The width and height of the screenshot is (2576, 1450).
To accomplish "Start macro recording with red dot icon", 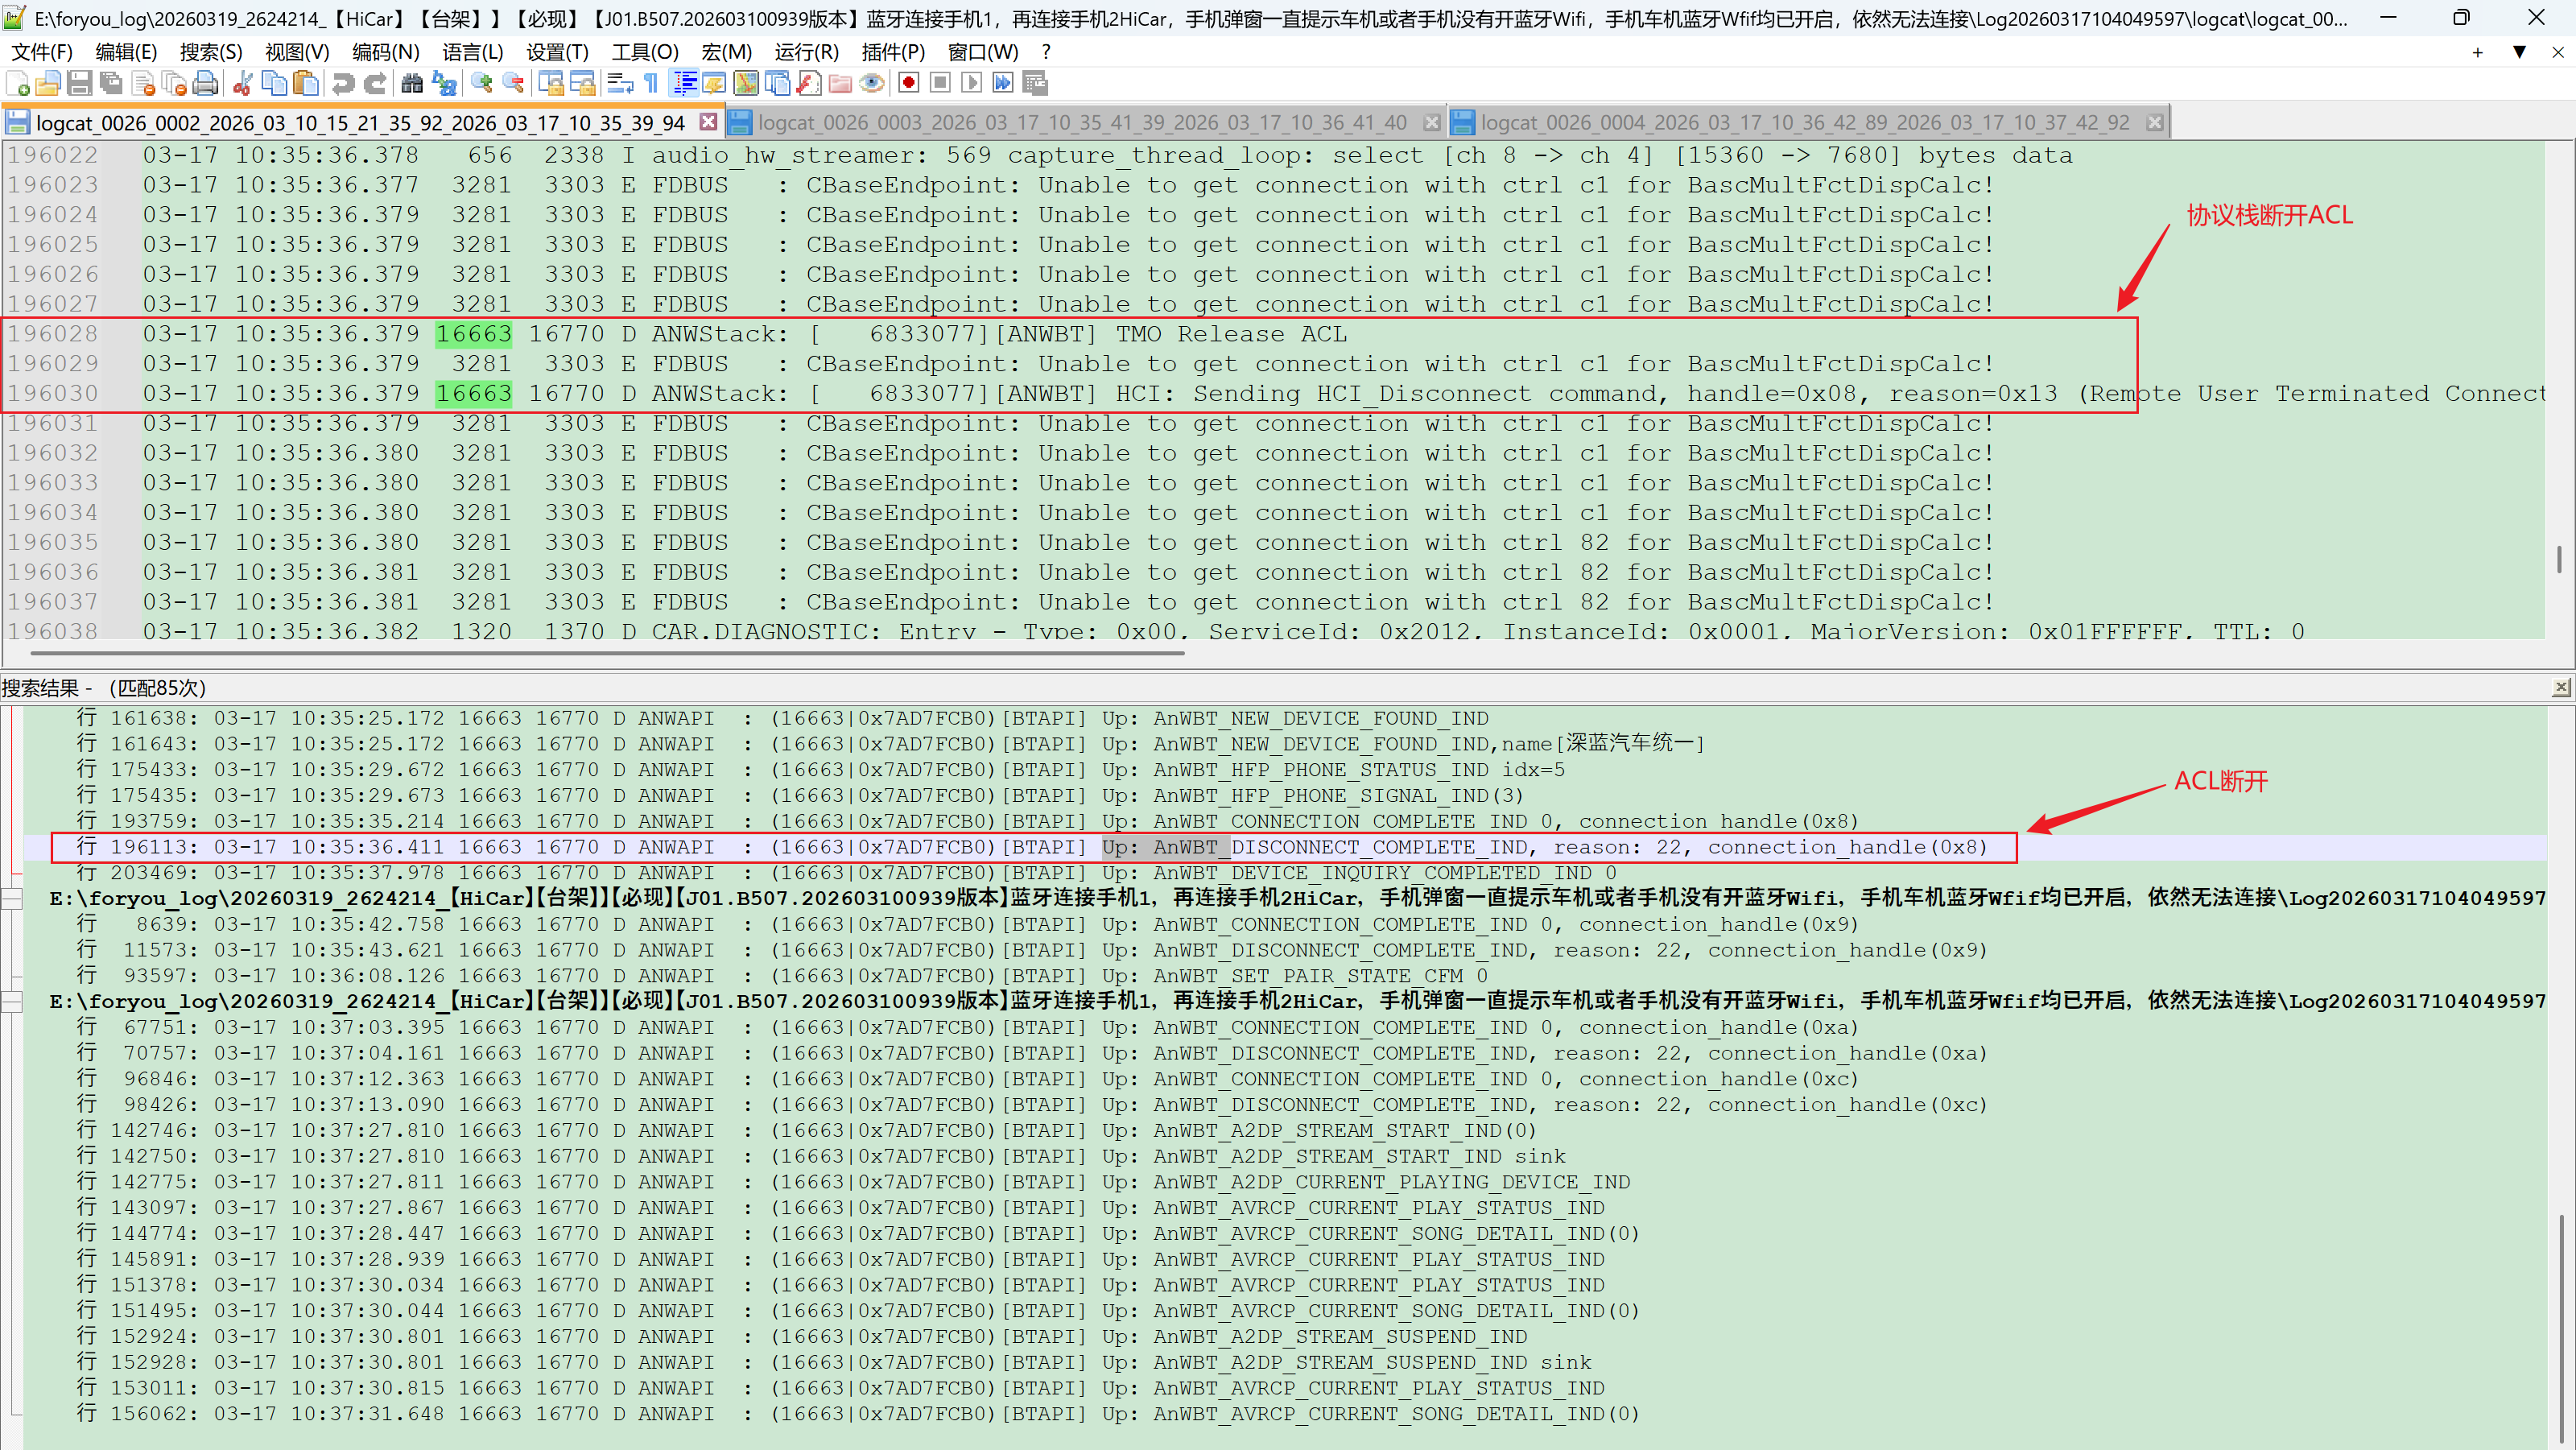I will [x=908, y=84].
